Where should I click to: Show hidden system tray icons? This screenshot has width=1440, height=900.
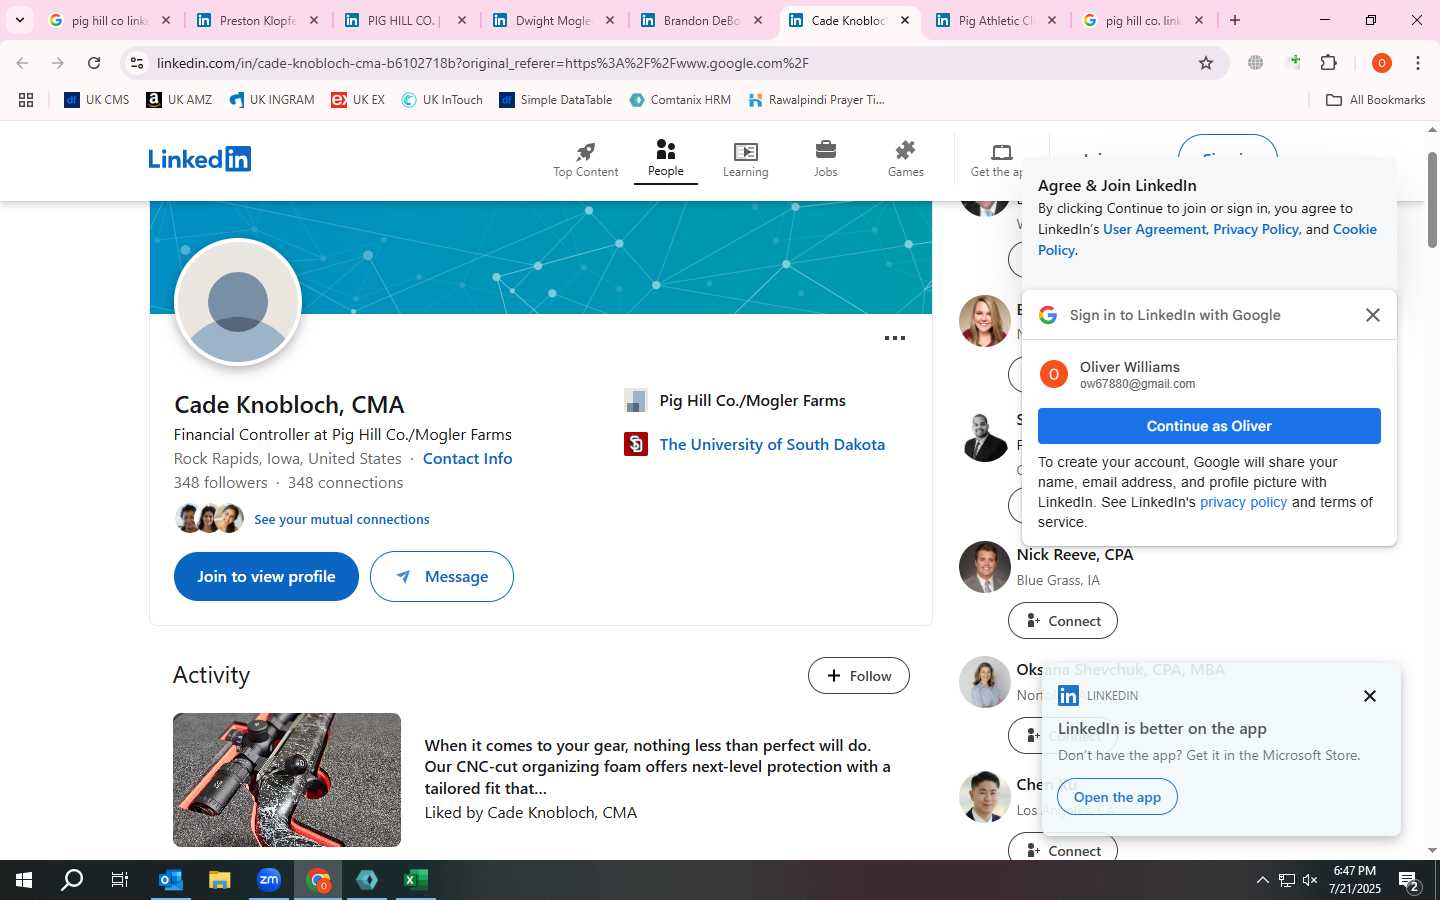pyautogui.click(x=1262, y=880)
